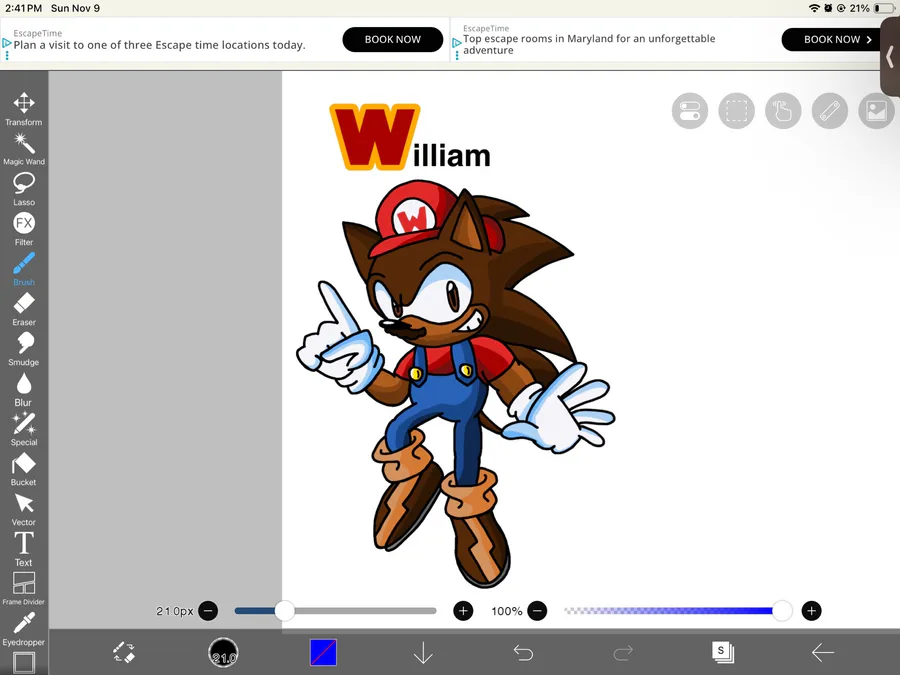The image size is (900, 675).
Task: Tap the 2:41 PM clock
Action: pyautogui.click(x=24, y=8)
